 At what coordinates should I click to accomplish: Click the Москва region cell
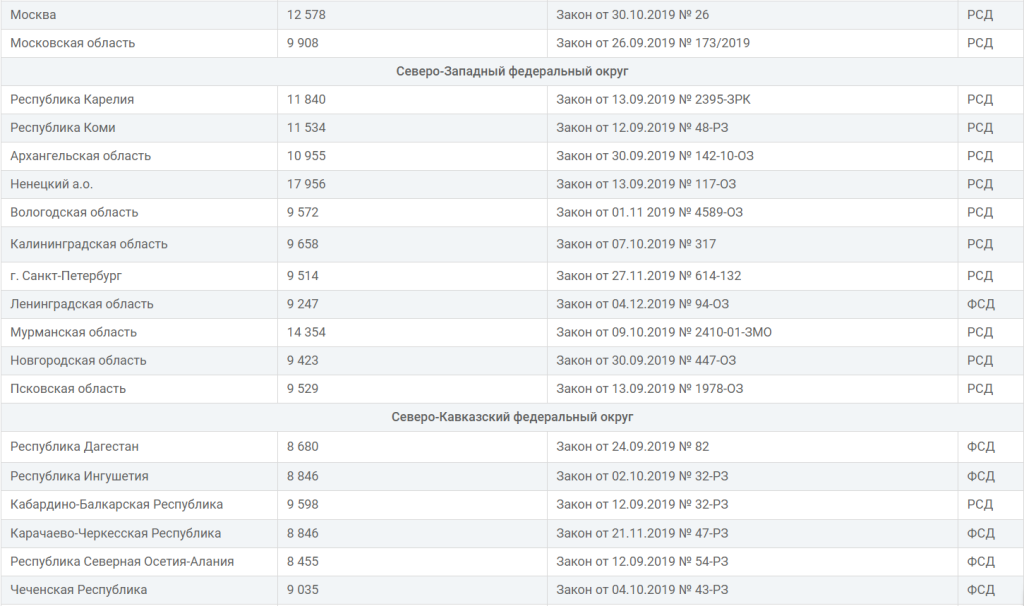click(x=34, y=15)
